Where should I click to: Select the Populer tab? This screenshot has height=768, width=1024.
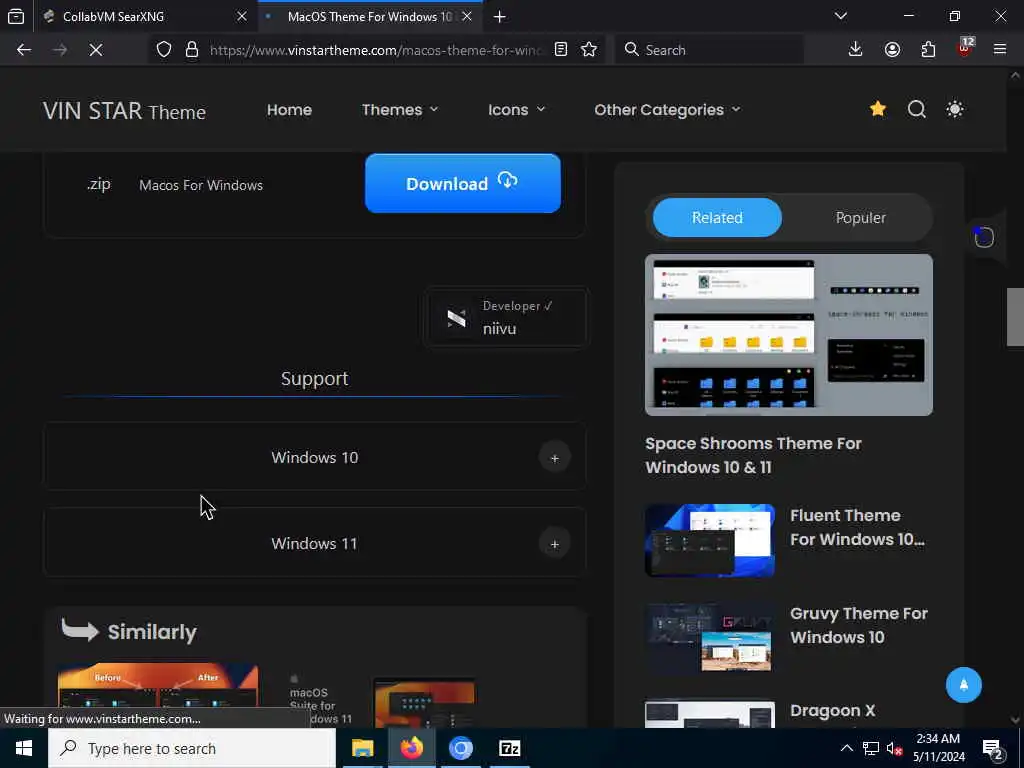coord(860,217)
